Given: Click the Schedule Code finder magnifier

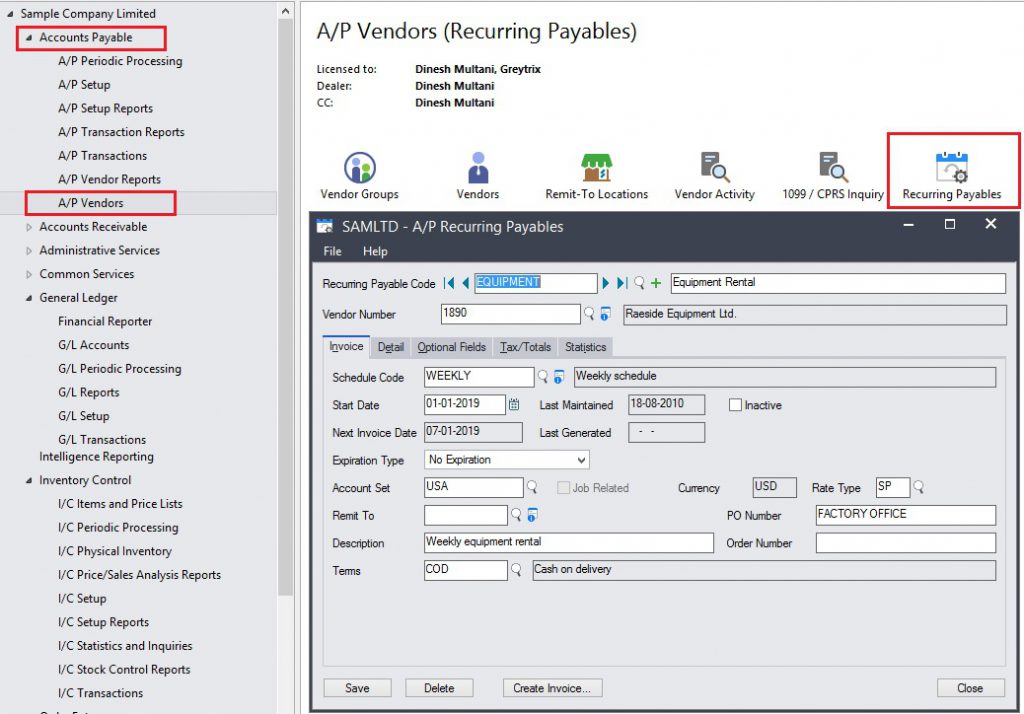Looking at the screenshot, I should click(543, 376).
